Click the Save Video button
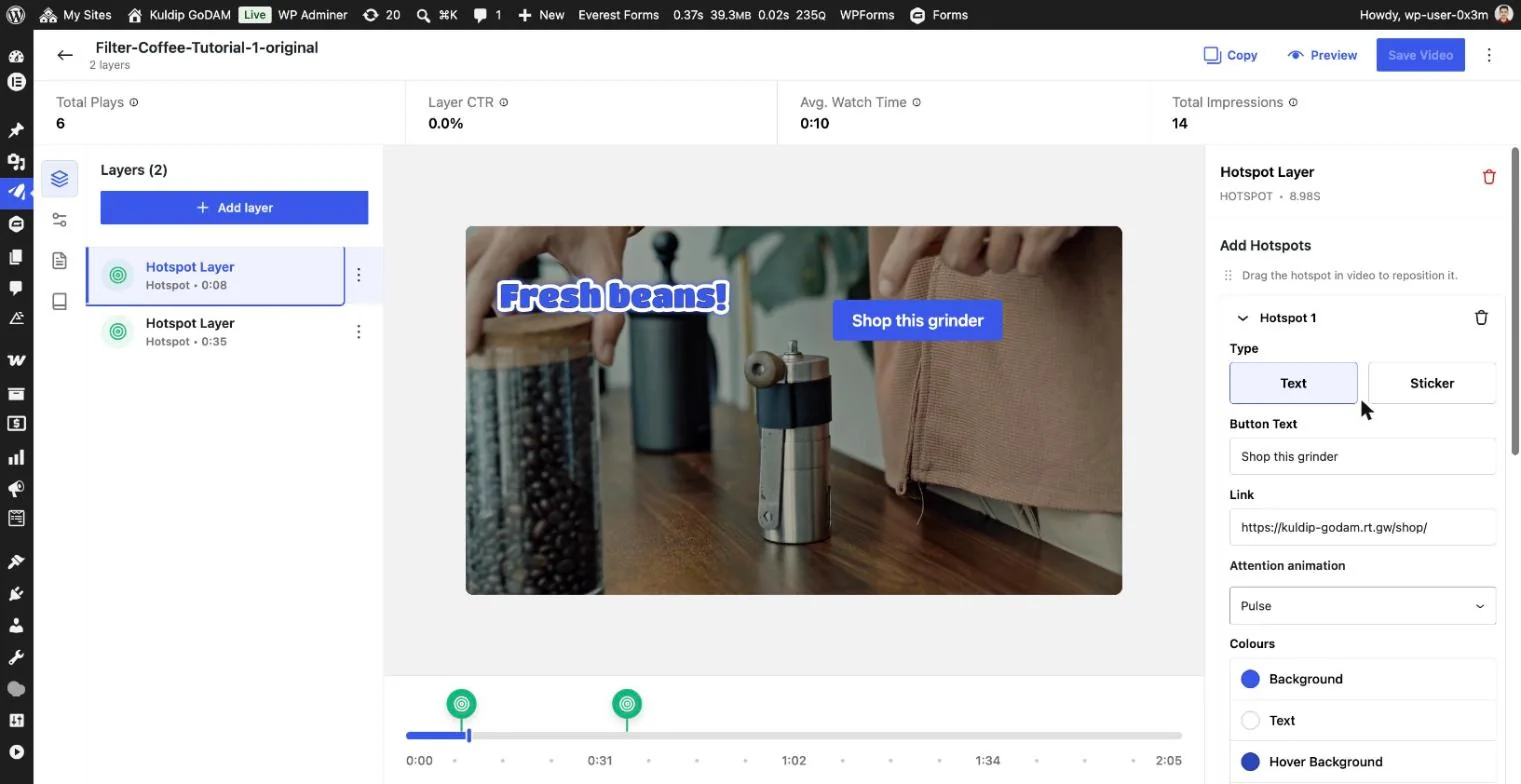This screenshot has width=1521, height=784. [x=1420, y=55]
